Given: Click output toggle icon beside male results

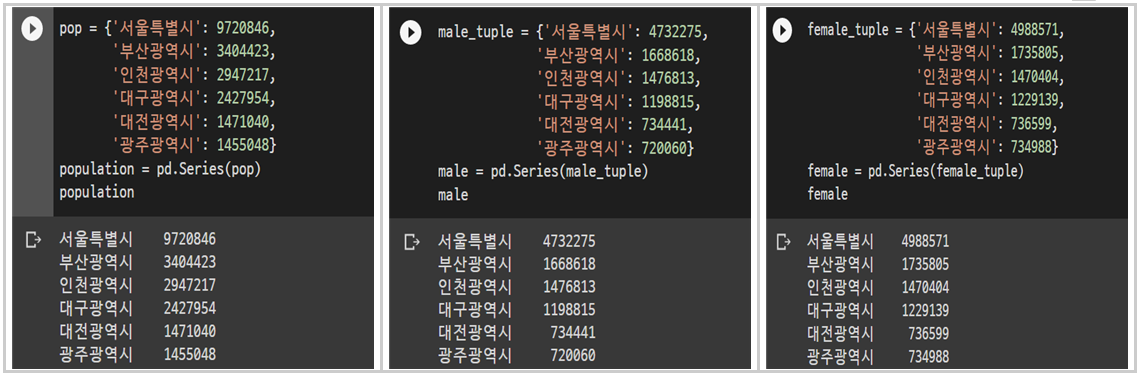Looking at the screenshot, I should pos(411,242).
